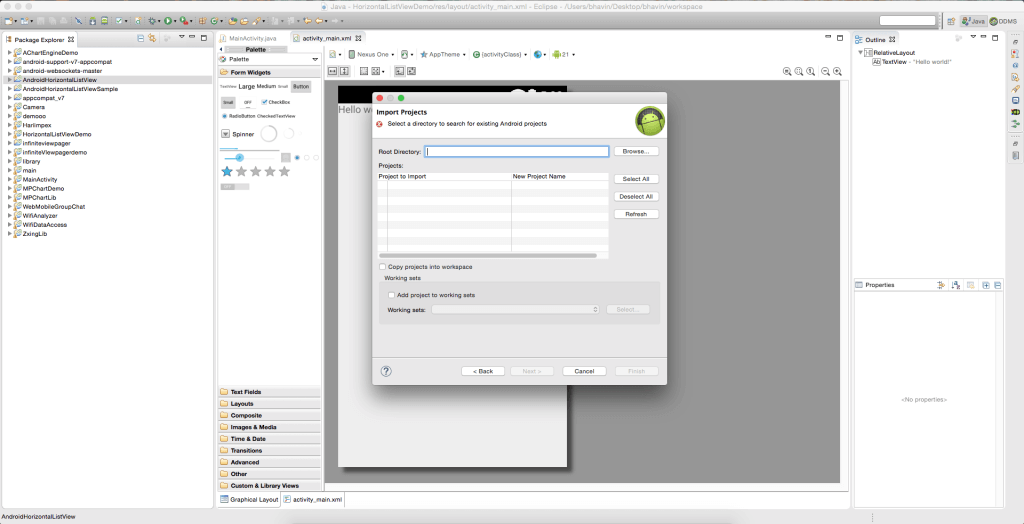Open the DDMS perspective
The image size is (1024, 524).
(x=1002, y=20)
